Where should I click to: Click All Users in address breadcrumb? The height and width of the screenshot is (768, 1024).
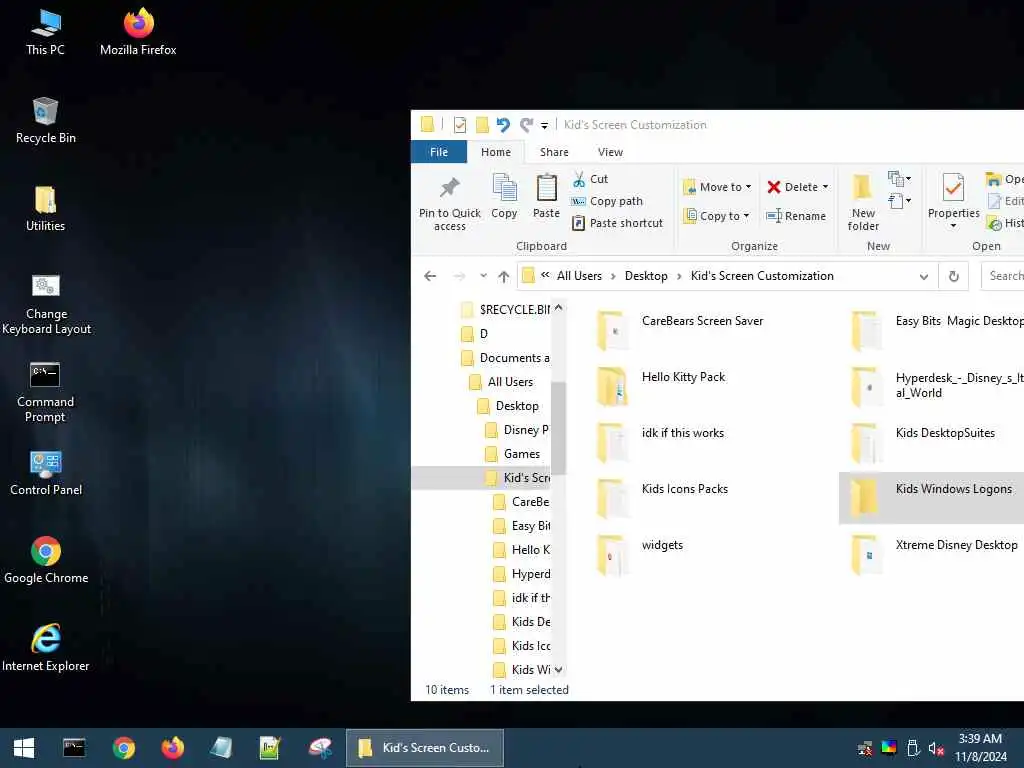579,276
